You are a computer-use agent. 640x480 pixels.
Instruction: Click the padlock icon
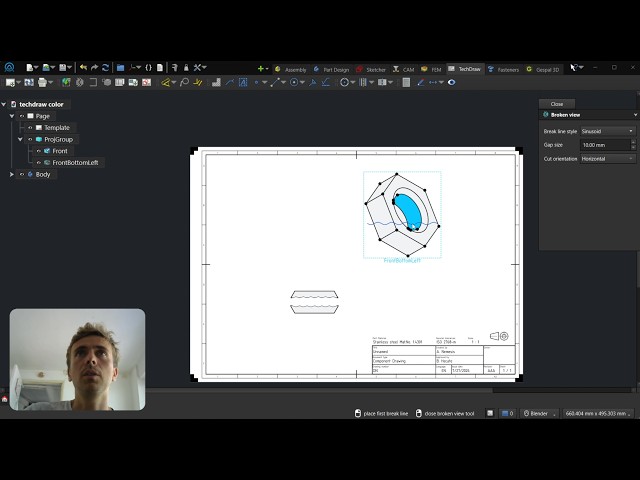click(x=186, y=68)
